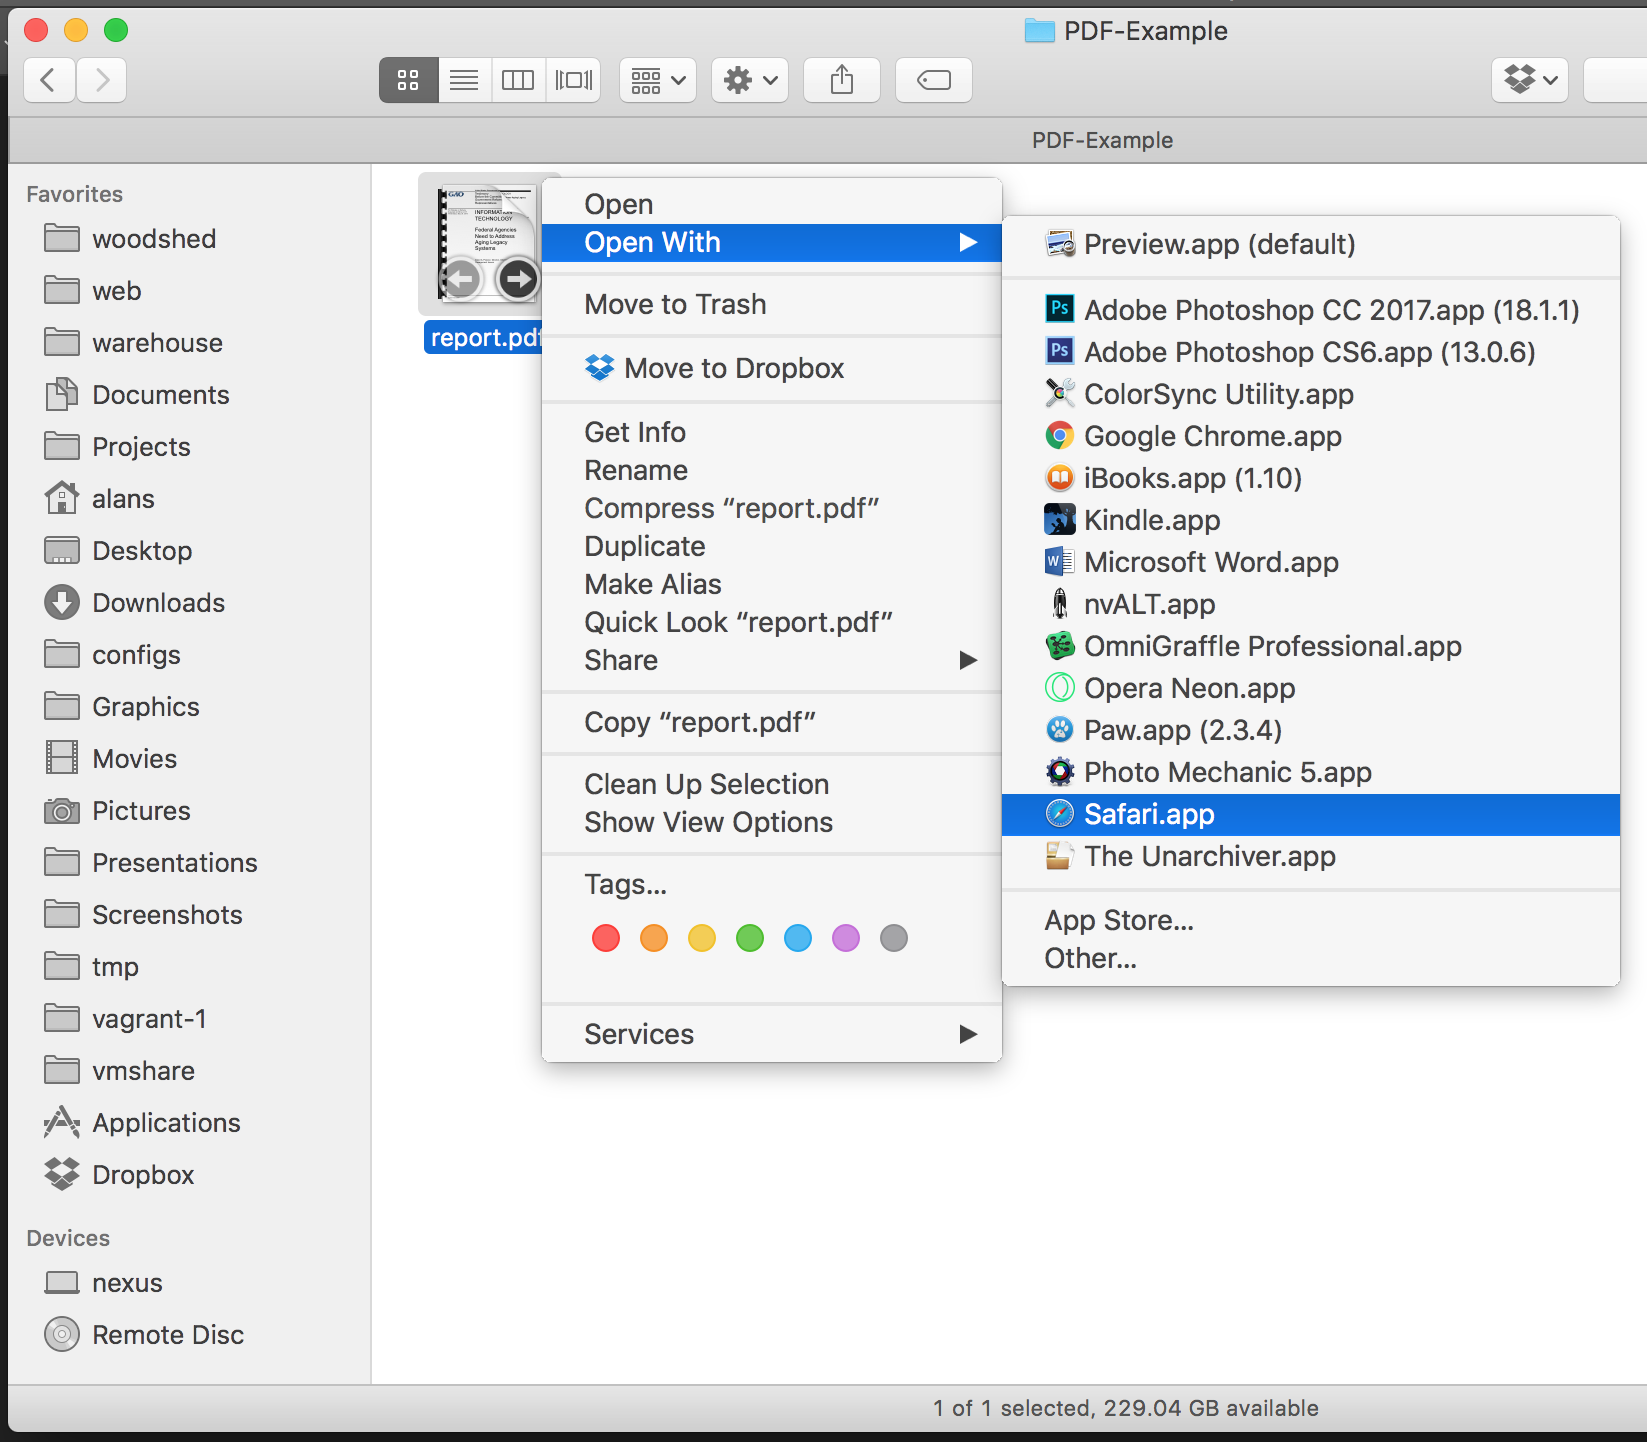Click the Photo Mechanic 5 icon

[1060, 771]
